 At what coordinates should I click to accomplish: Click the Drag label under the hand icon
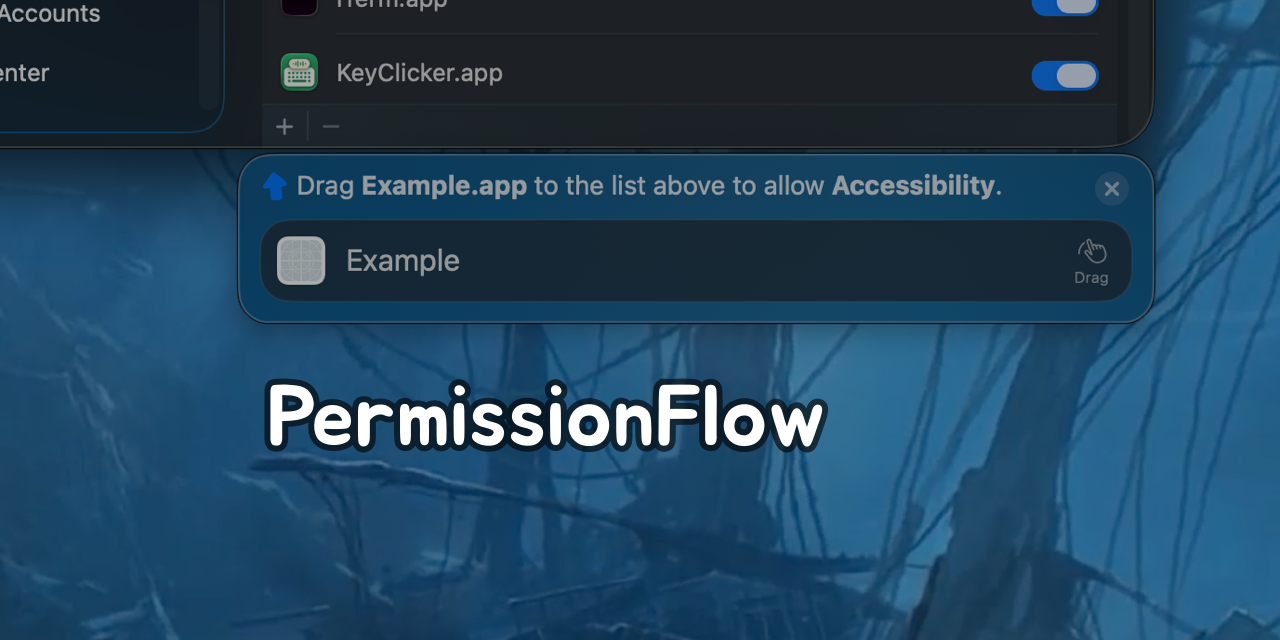[1091, 278]
